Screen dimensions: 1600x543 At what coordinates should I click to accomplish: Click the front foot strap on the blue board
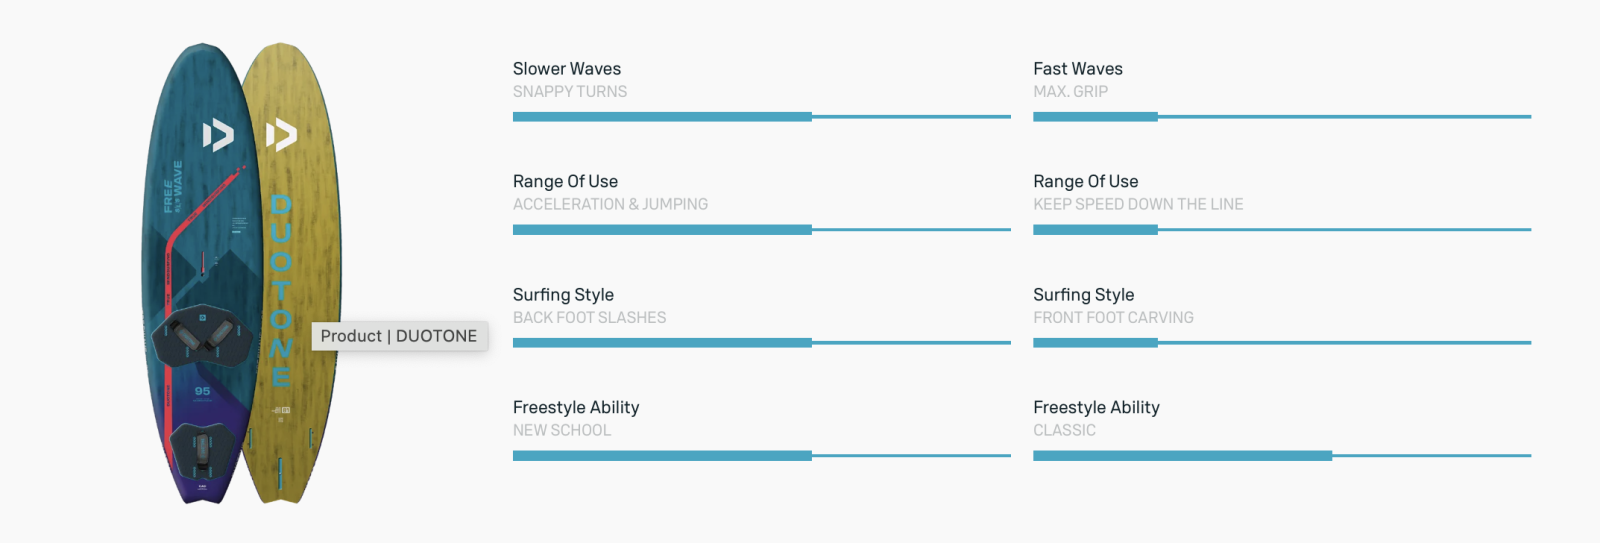[201, 336]
